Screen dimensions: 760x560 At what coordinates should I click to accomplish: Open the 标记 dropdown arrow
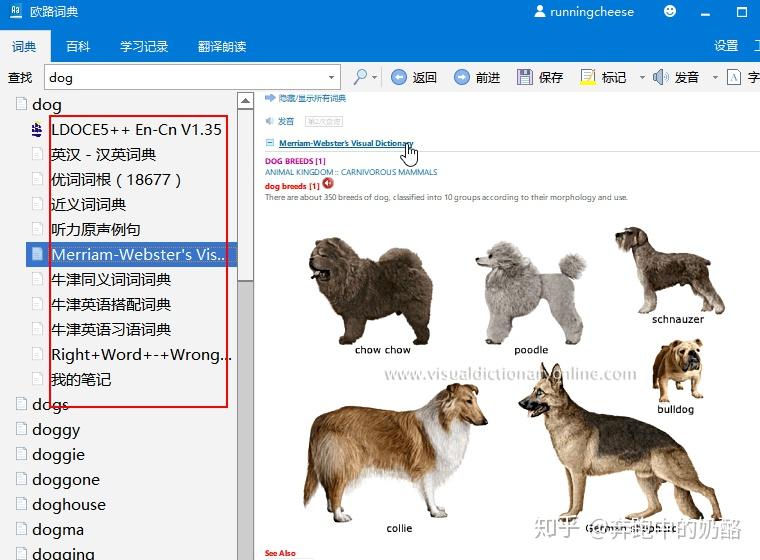click(x=642, y=78)
